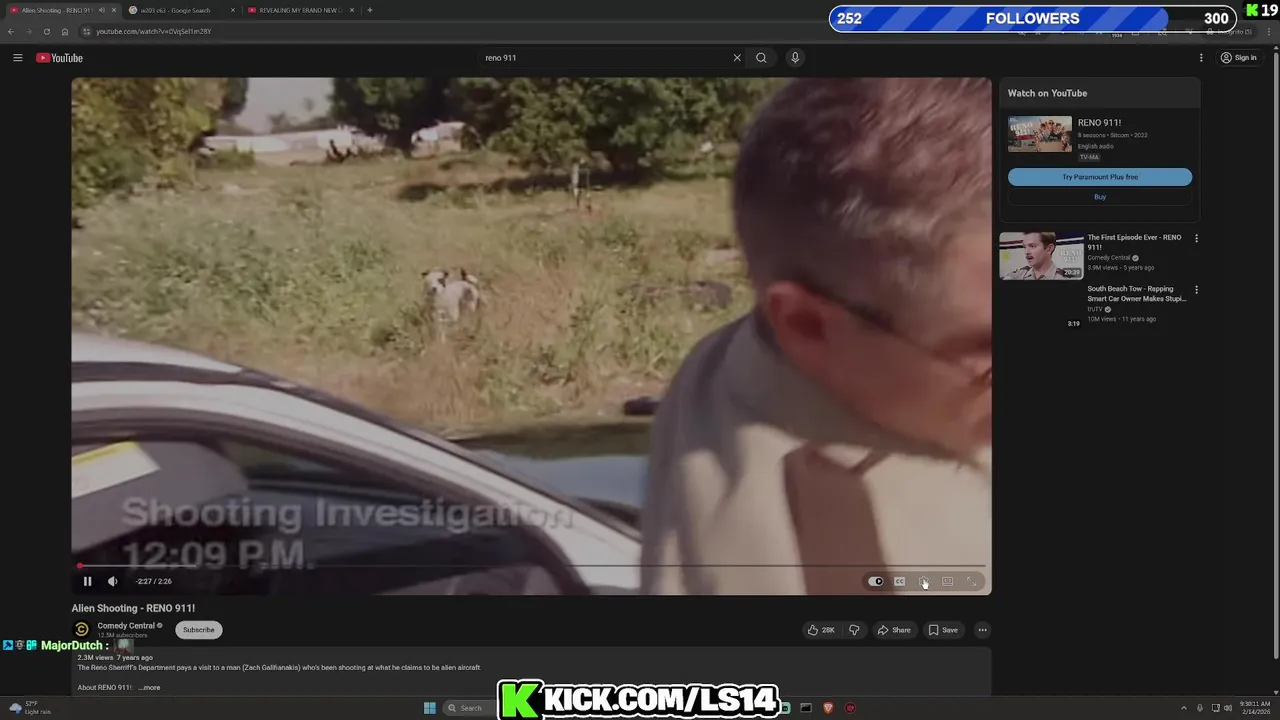This screenshot has width=1280, height=720.
Task: Click the Sign in button
Action: point(1239,58)
